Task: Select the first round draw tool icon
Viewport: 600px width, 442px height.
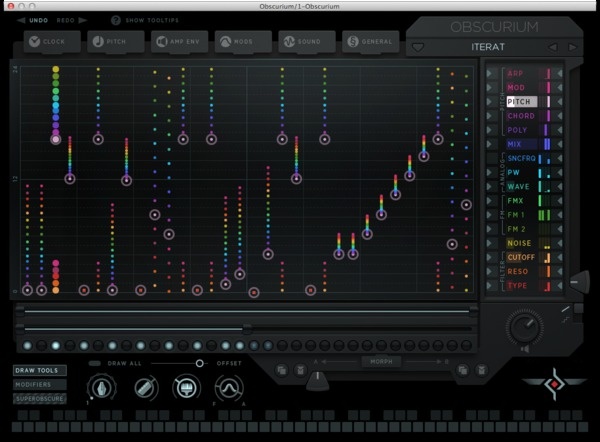Action: click(x=101, y=389)
